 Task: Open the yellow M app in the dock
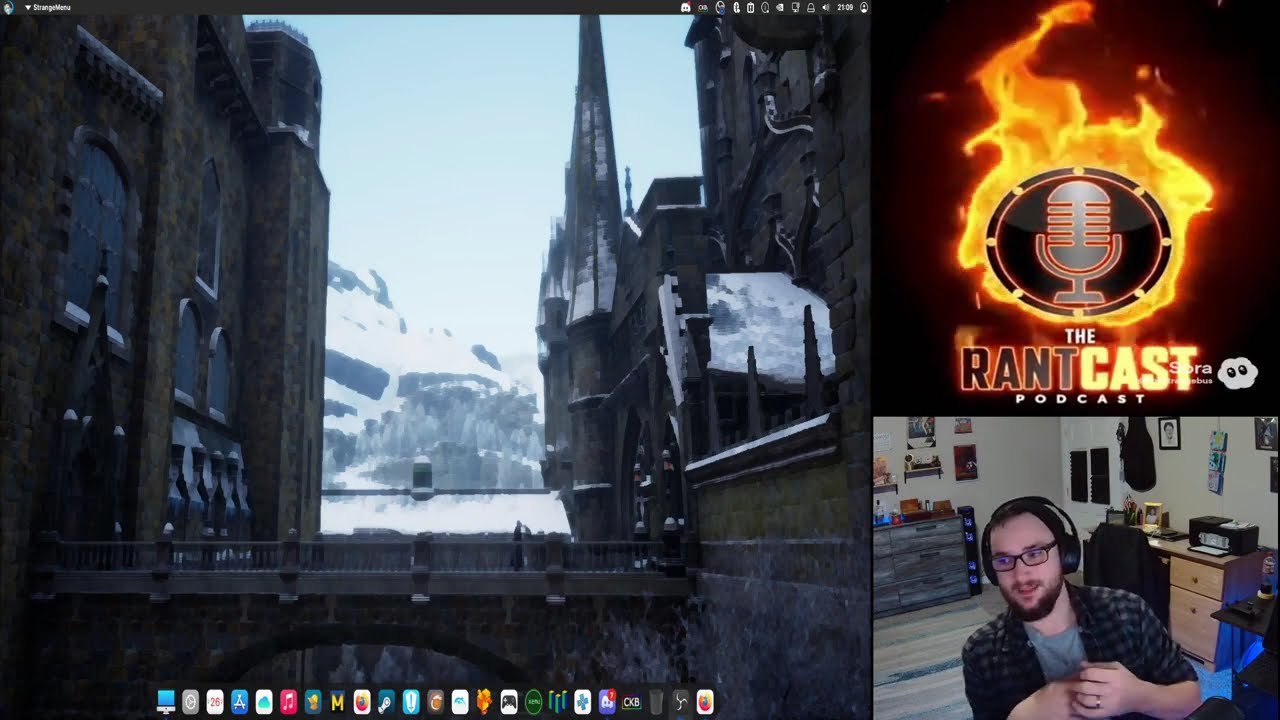(337, 702)
